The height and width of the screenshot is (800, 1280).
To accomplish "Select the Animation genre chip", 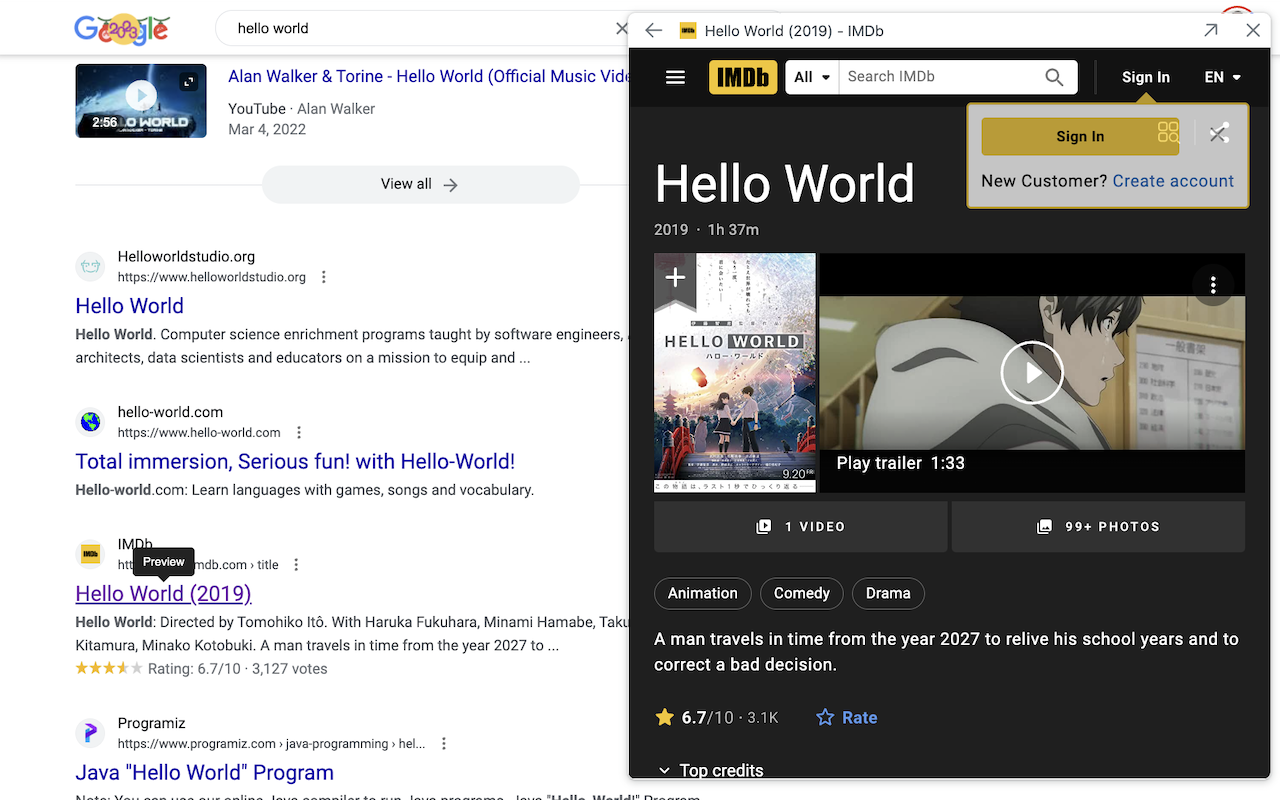I will pos(703,593).
